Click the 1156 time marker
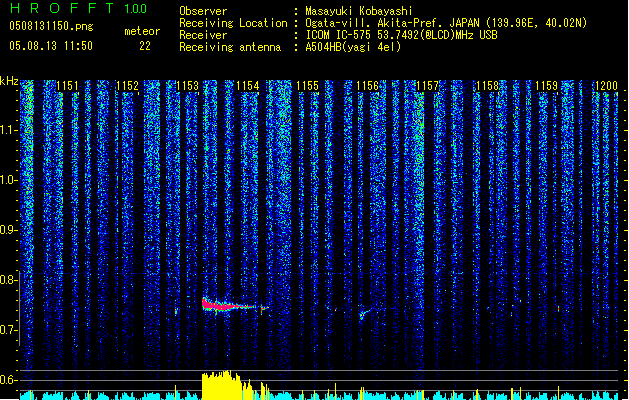Image resolution: width=629 pixels, height=400 pixels. click(x=367, y=86)
